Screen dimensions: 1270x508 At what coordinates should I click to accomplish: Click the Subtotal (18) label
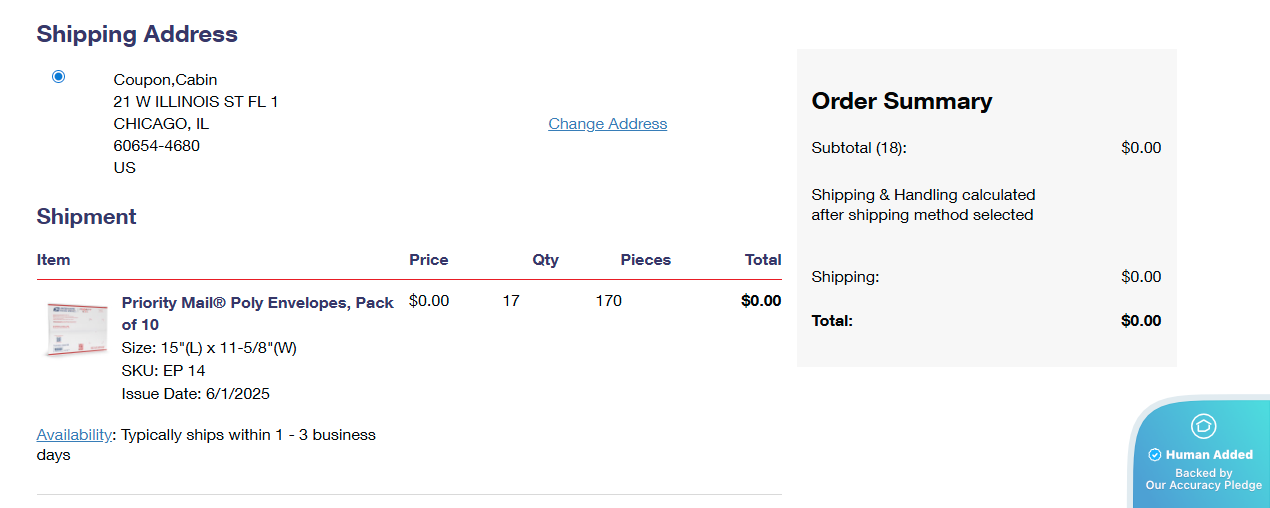point(859,148)
